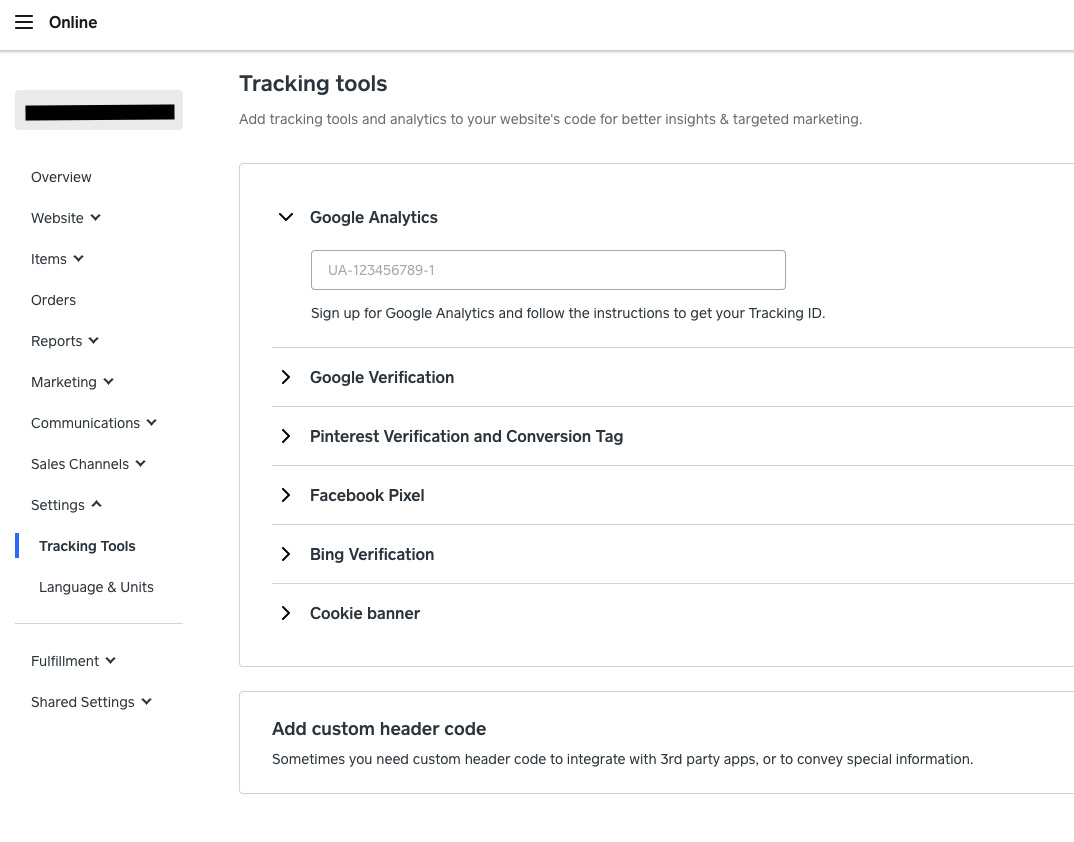Viewport: 1074px width, 842px height.
Task: Expand the Fulfillment sidebar menu
Action: pos(73,661)
